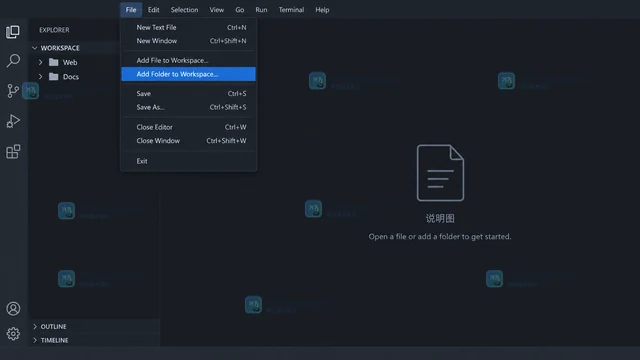Open the View menu
Screen dimensions: 640x360
[x=217, y=10]
